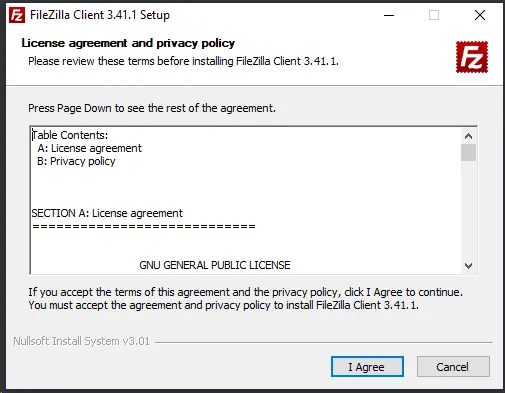505x393 pixels.
Task: Click the large FileZilla logo in the header
Action: pyautogui.click(x=472, y=57)
